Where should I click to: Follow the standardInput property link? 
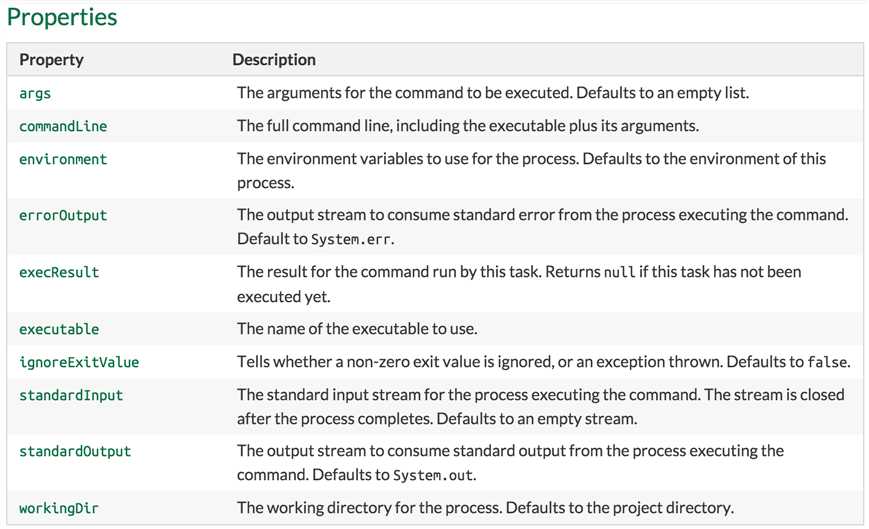[x=71, y=396]
